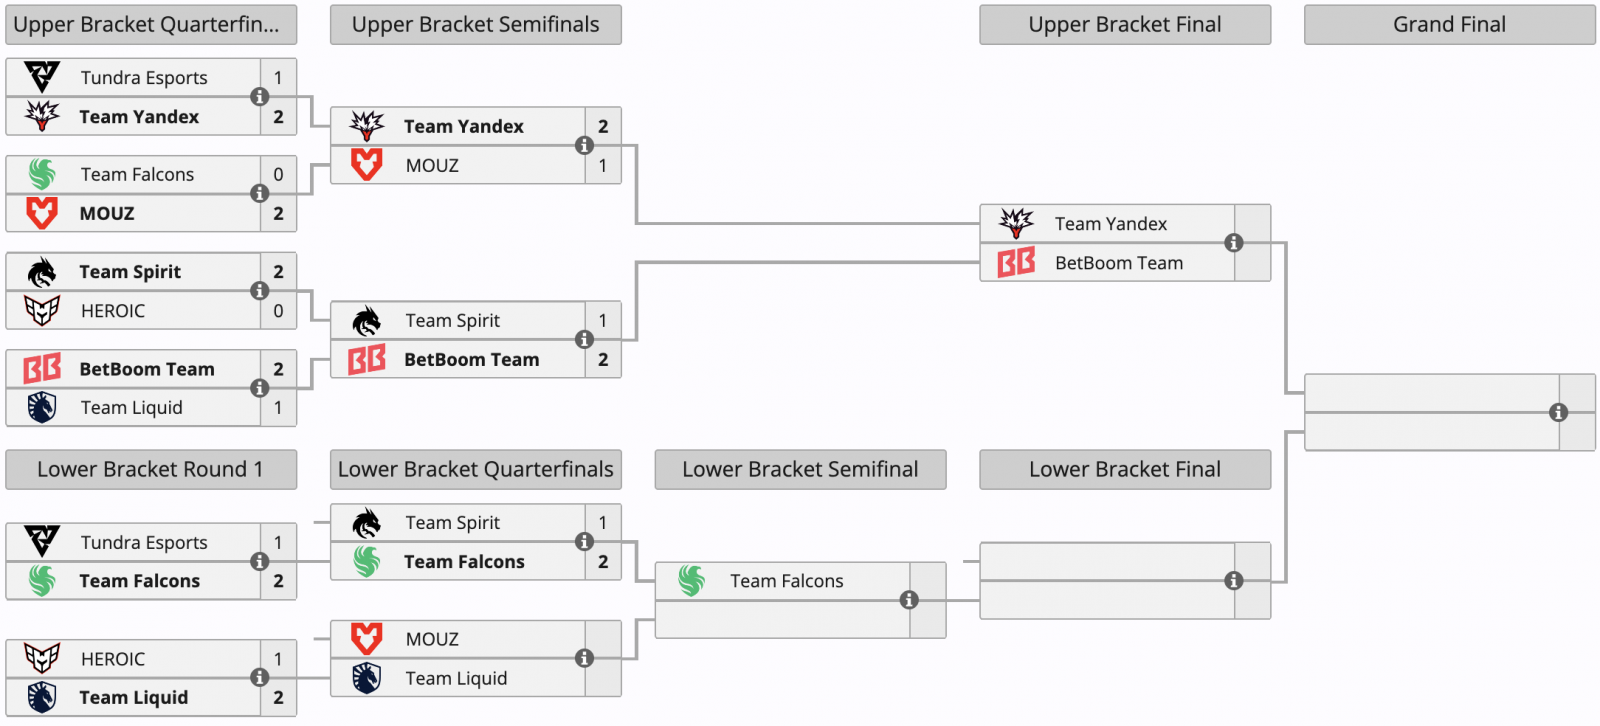Open info for MOUZ vs Team Liquid match
The width and height of the screenshot is (1600, 726).
pyautogui.click(x=584, y=658)
